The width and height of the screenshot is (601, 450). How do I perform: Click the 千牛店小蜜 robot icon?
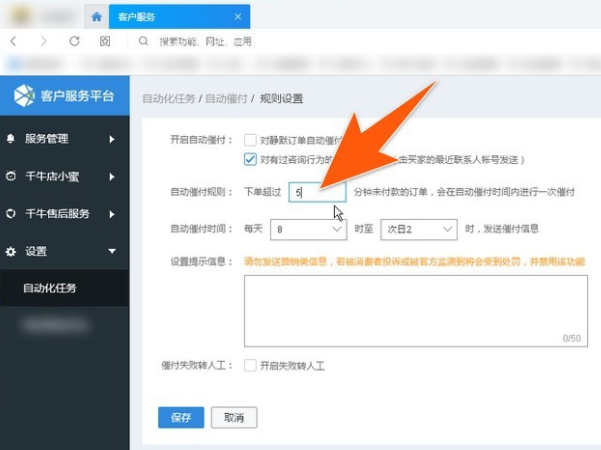point(11,176)
